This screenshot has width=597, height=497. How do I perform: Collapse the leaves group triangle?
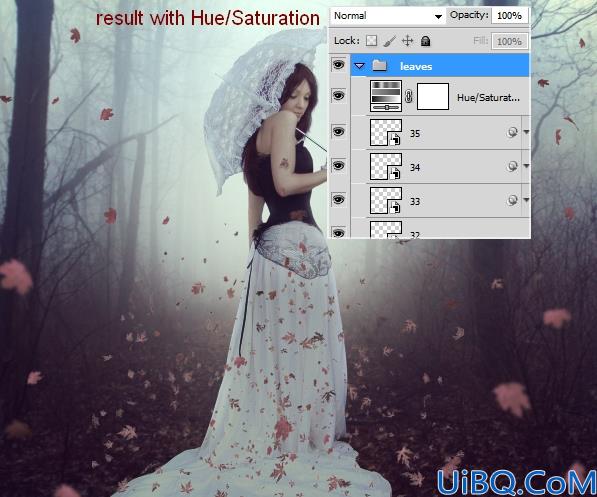pyautogui.click(x=359, y=66)
